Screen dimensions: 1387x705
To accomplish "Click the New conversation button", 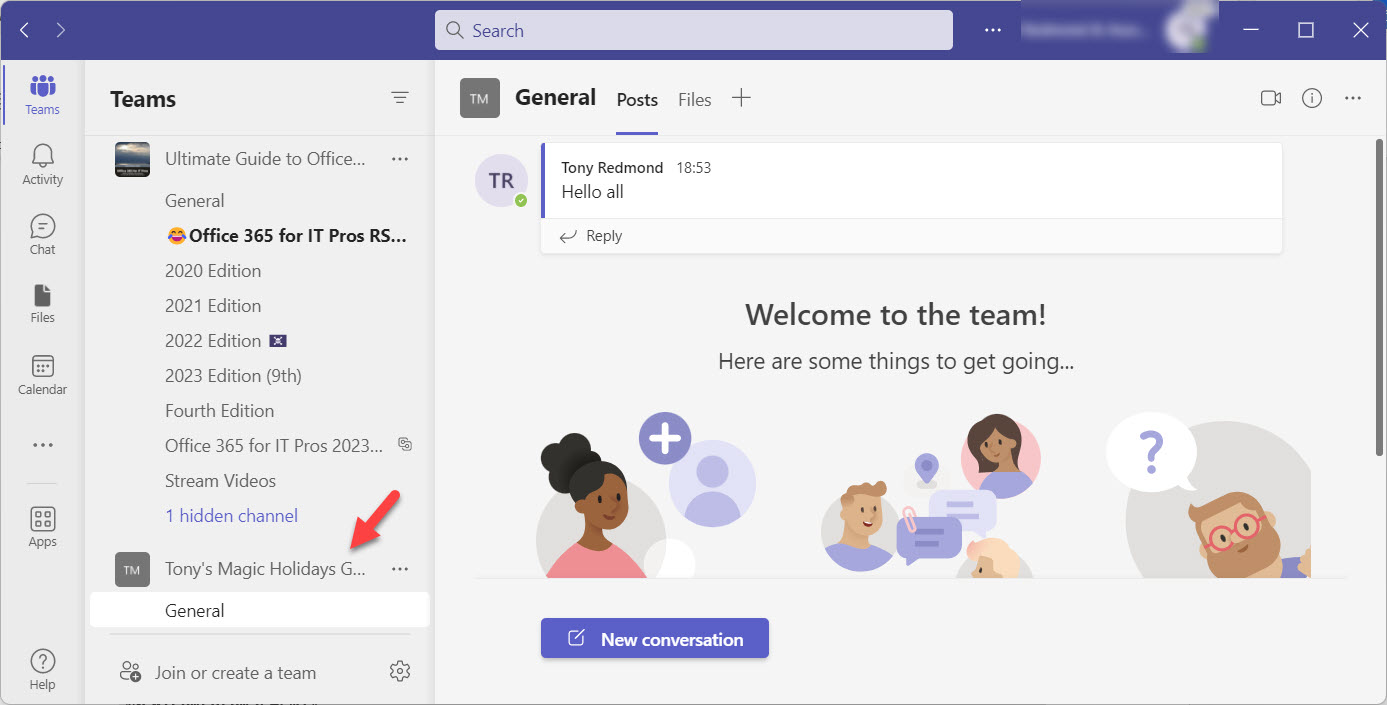I will [655, 639].
